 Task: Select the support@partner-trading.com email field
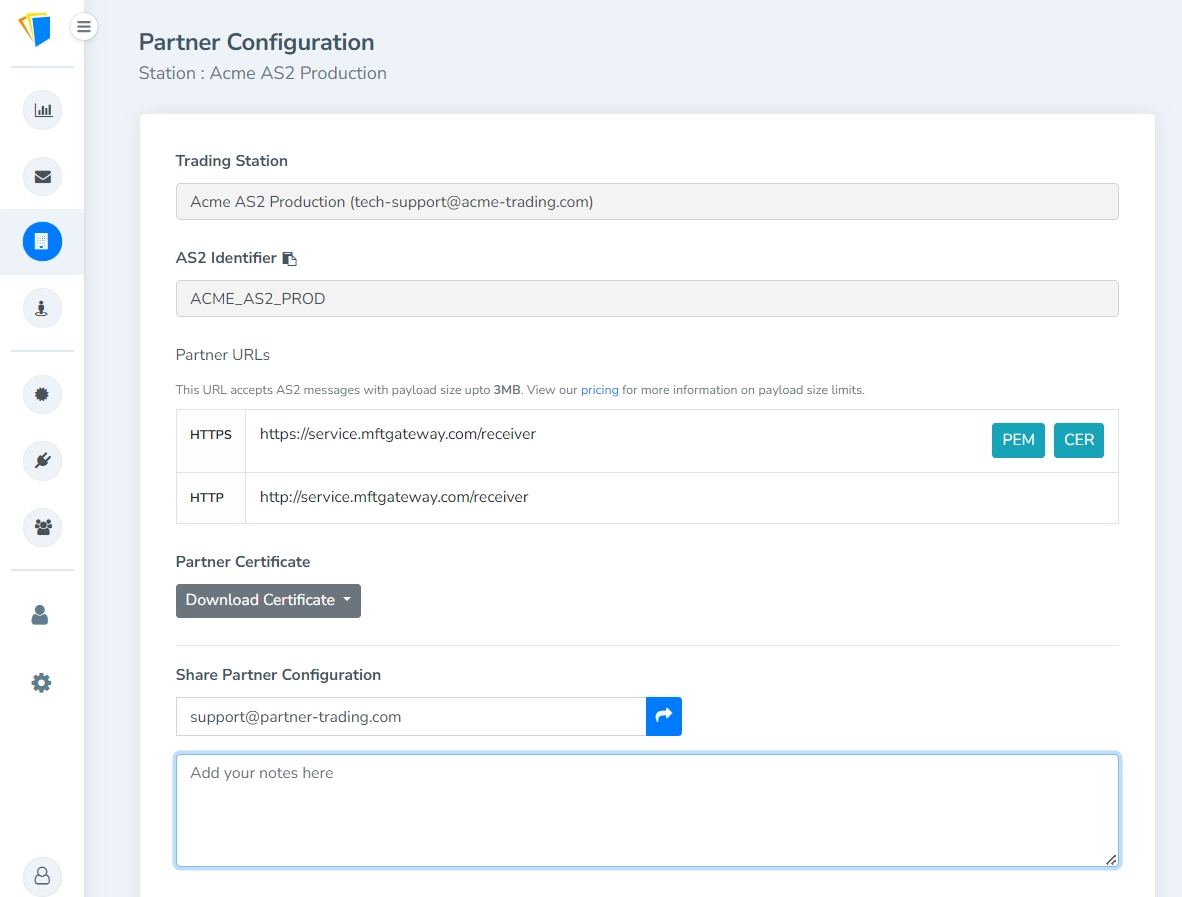(x=410, y=716)
